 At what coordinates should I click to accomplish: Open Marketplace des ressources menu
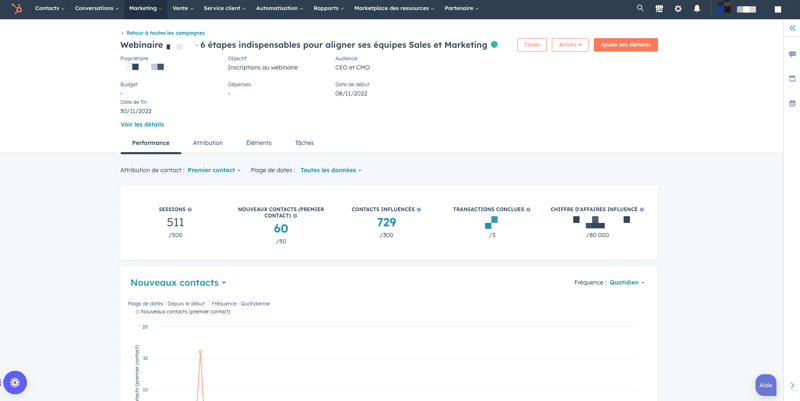tap(394, 9)
